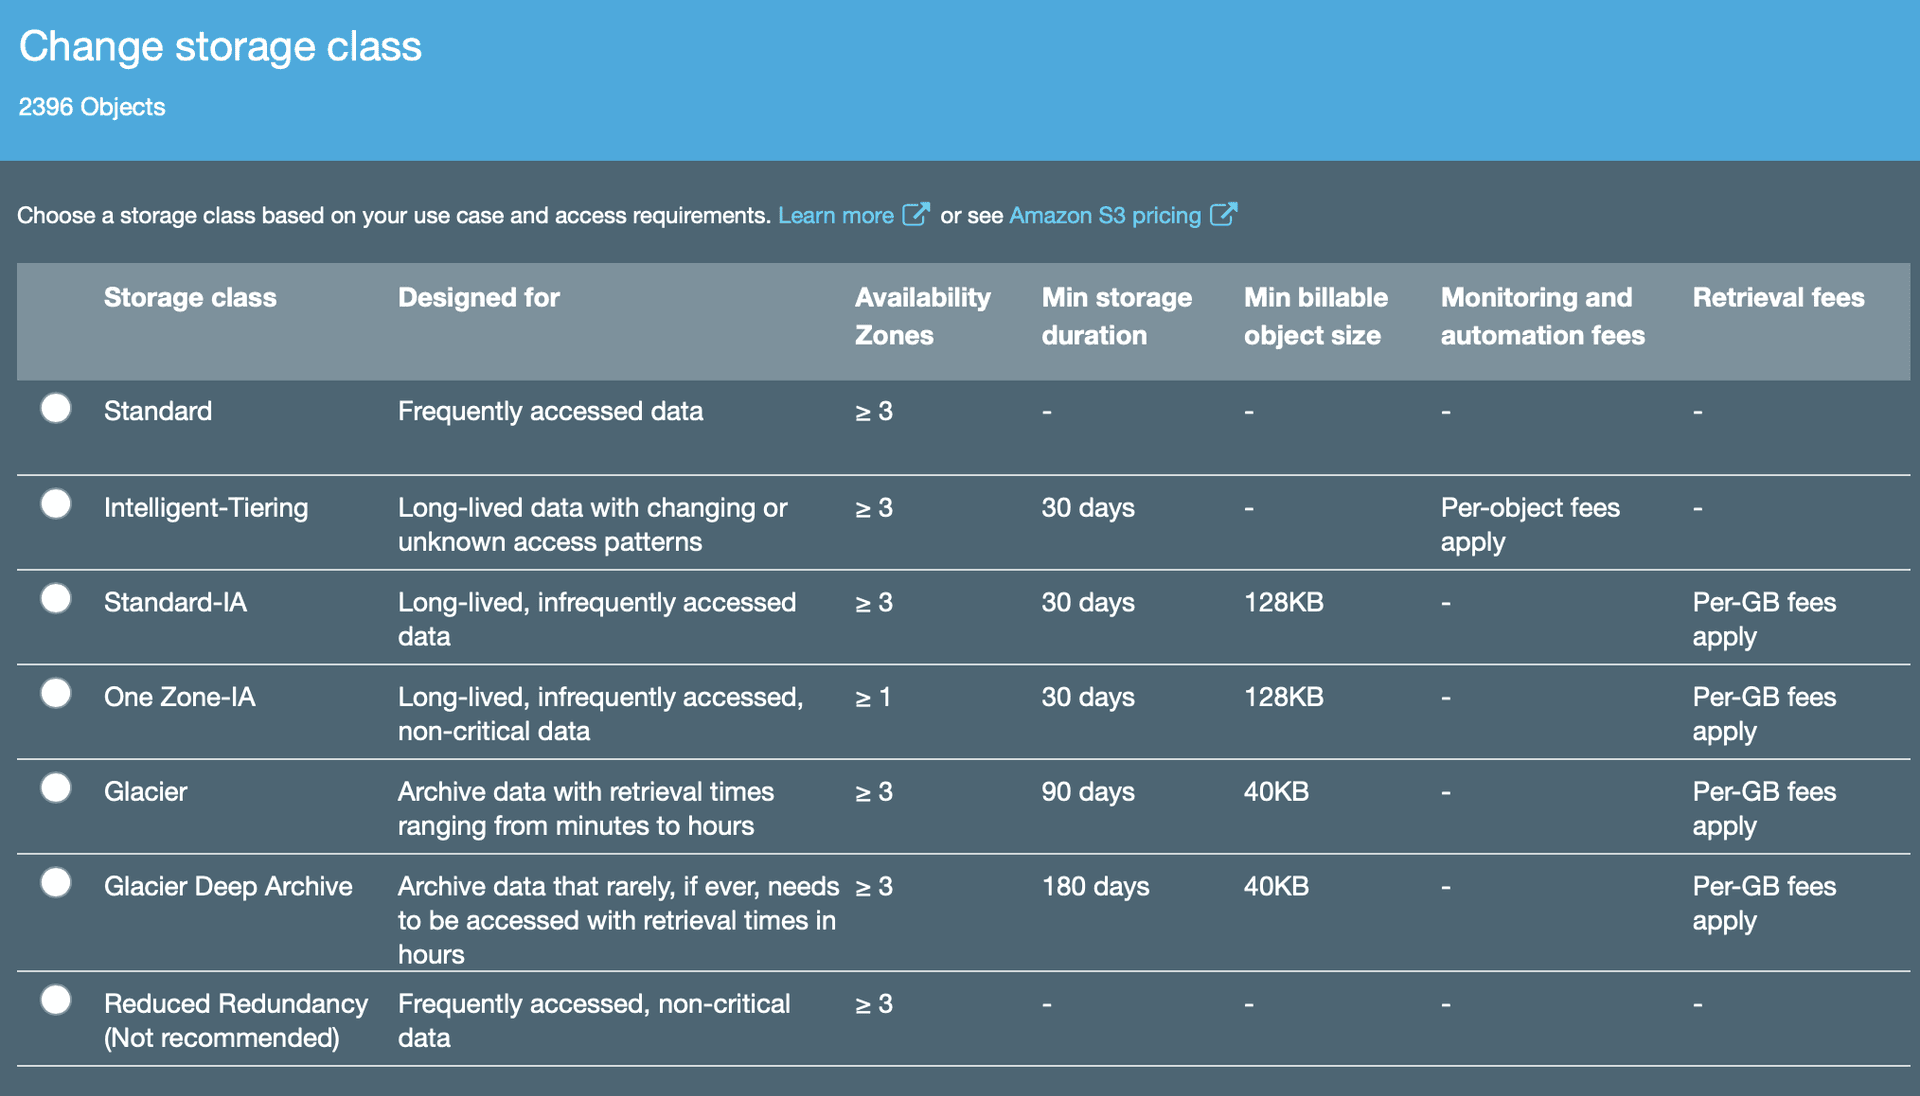The height and width of the screenshot is (1096, 1920).
Task: Select the Standard storage class radio button
Action: click(x=56, y=408)
